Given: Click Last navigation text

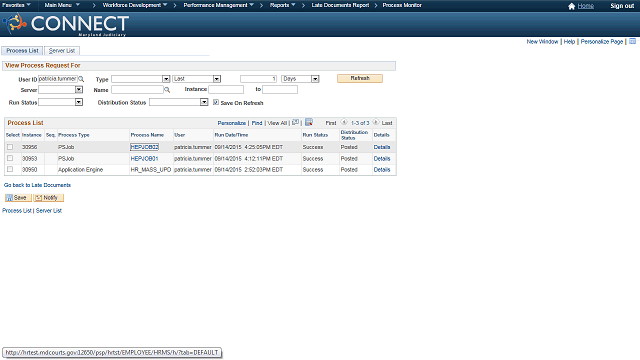Looking at the screenshot, I should 387,123.
